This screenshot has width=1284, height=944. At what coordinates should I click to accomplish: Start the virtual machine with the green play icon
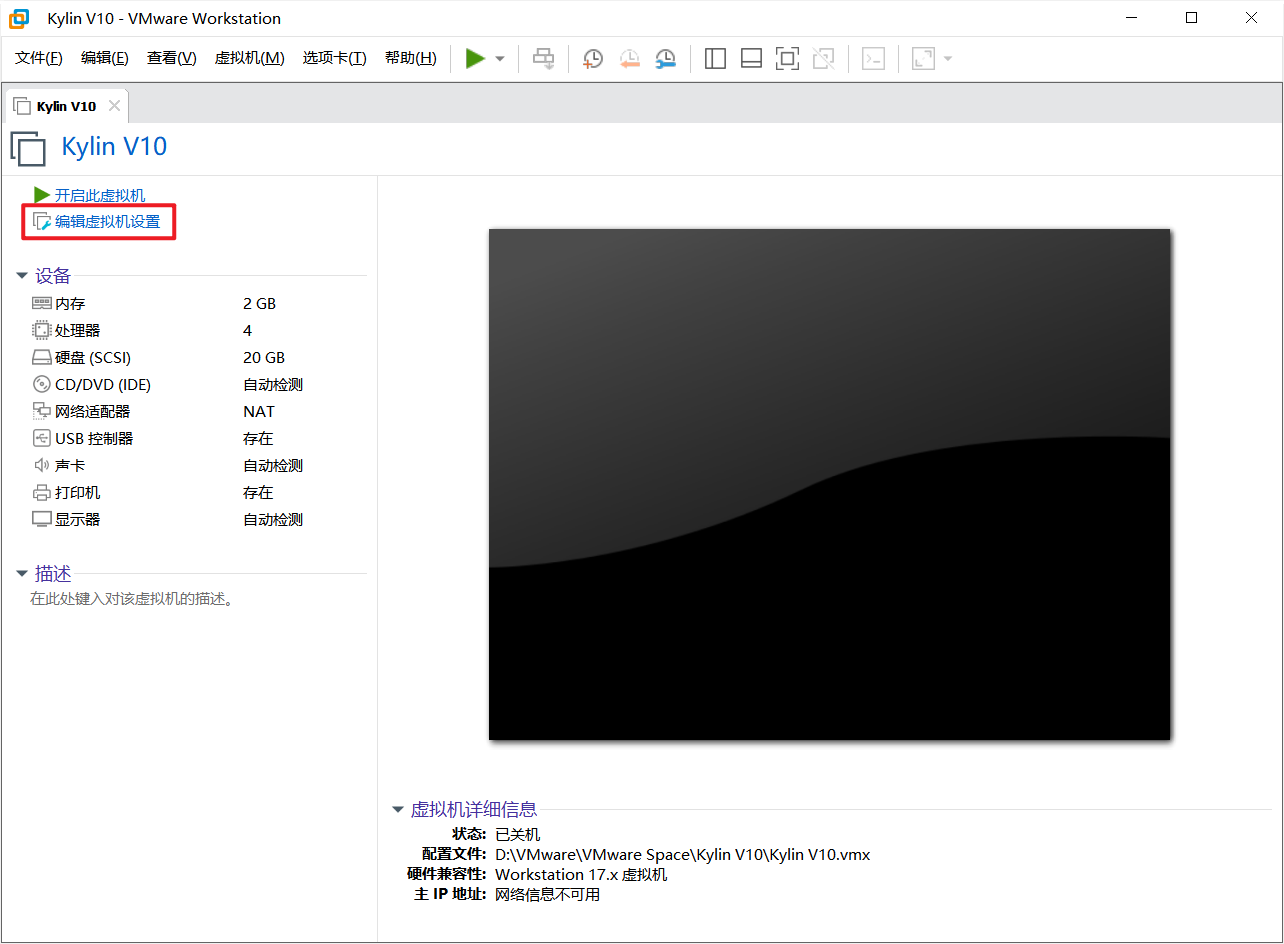(x=476, y=58)
